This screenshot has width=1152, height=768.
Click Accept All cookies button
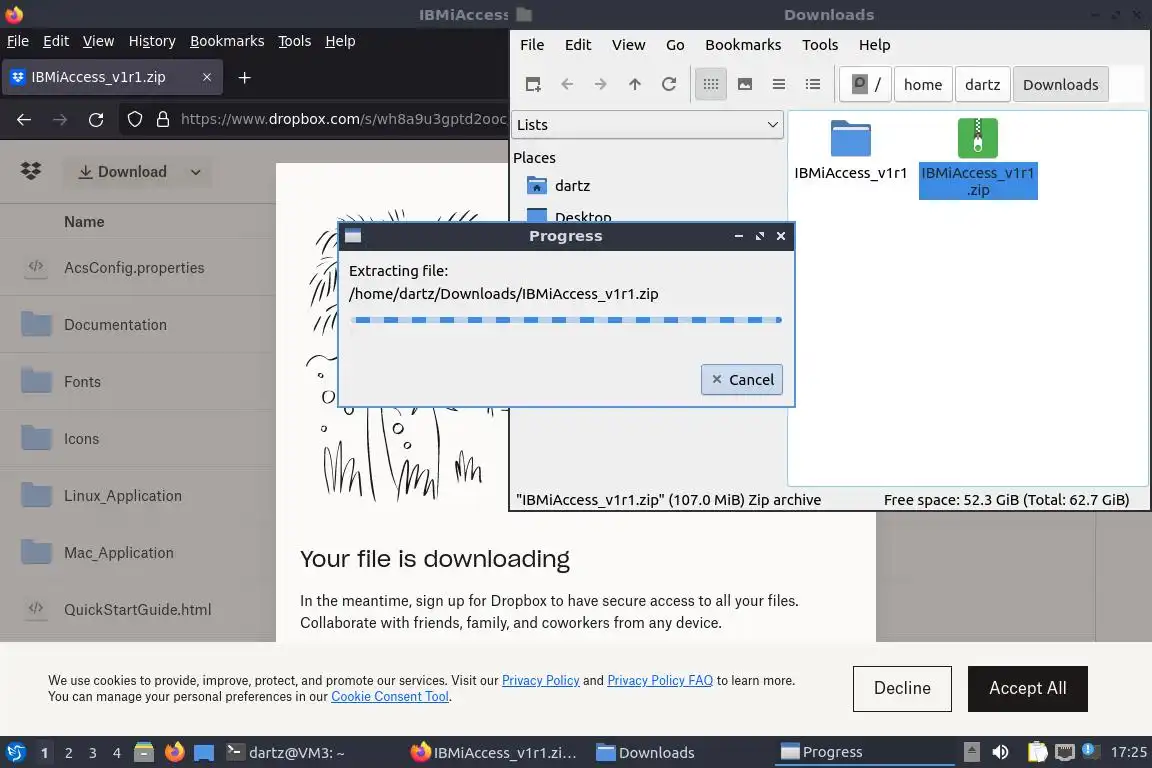point(1027,689)
